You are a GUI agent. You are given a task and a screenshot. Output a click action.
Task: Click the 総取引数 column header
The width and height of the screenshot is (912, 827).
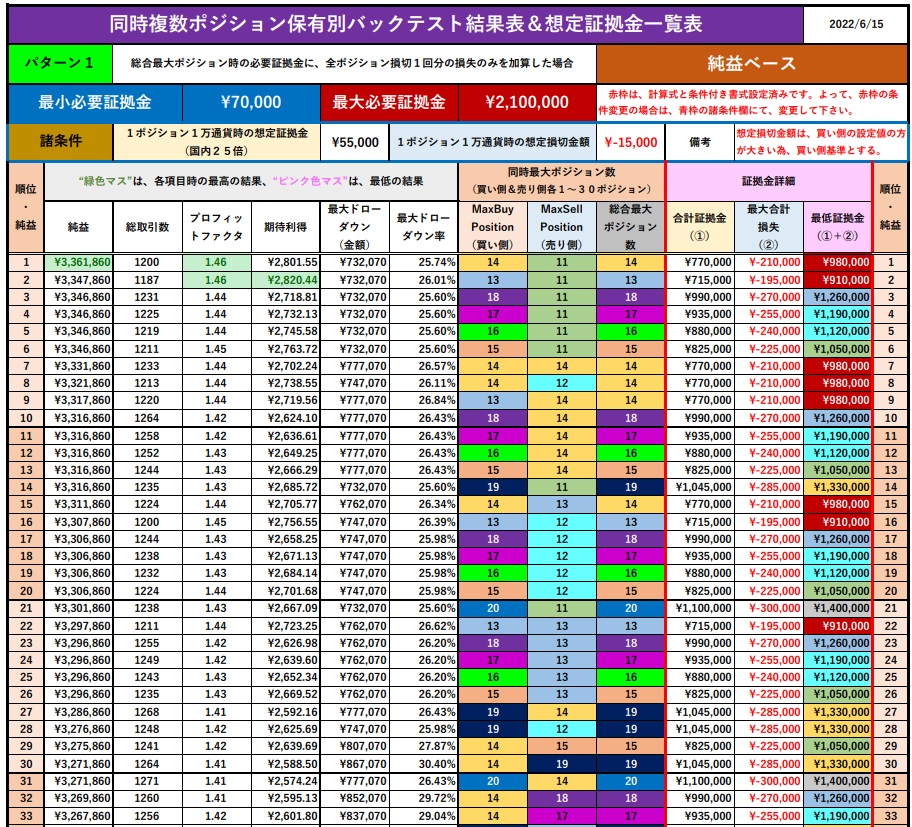[x=148, y=227]
